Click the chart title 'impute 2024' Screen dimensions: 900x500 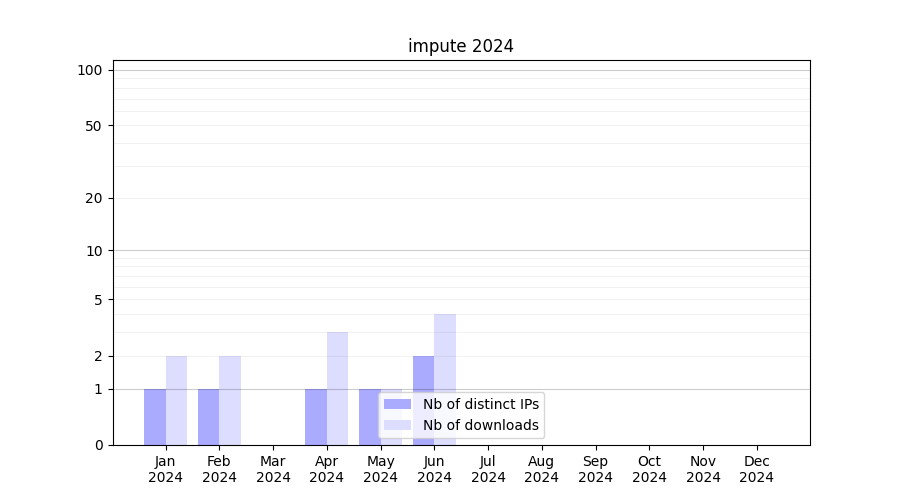pyautogui.click(x=460, y=46)
